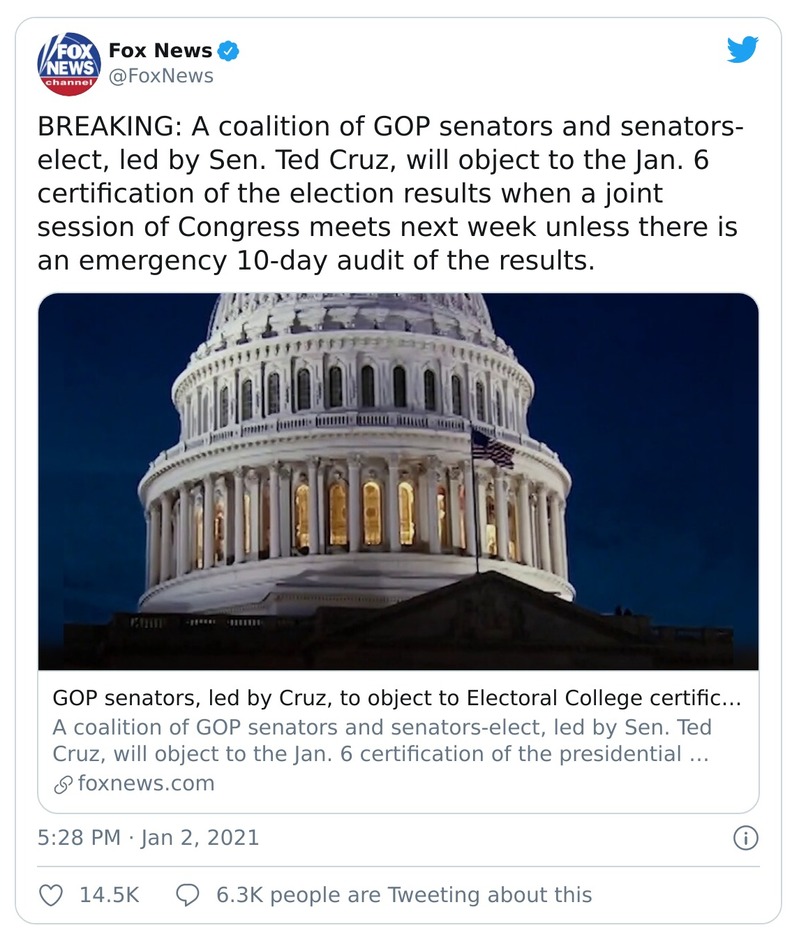Click the chain link icon beside foxnews.com
The width and height of the screenshot is (799, 944).
click(63, 783)
